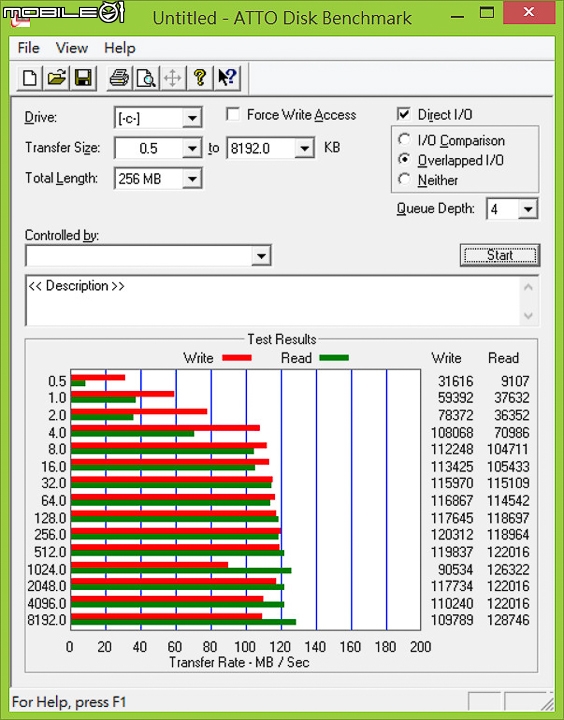Click the Test Results group title

[282, 339]
